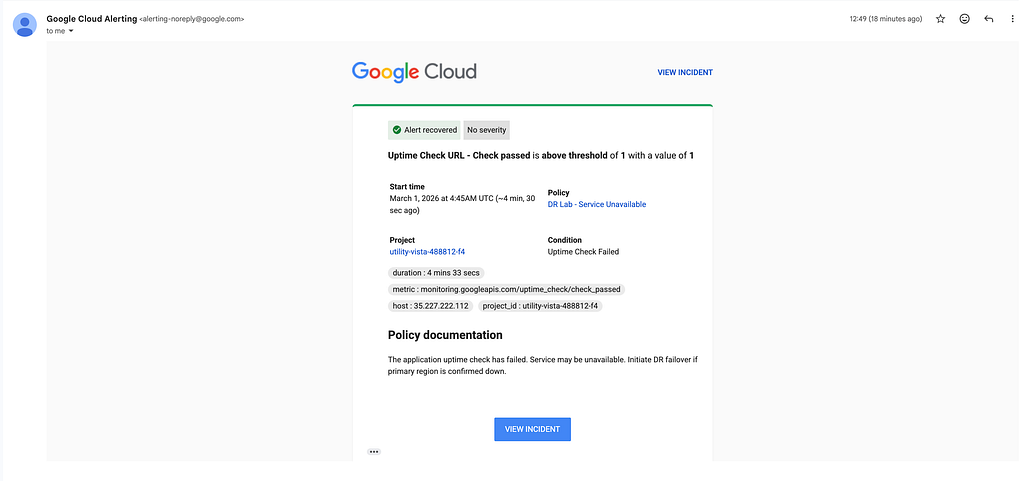The width and height of the screenshot is (1024, 481).
Task: Show trimmed content with the ellipsis button
Action: 374,451
